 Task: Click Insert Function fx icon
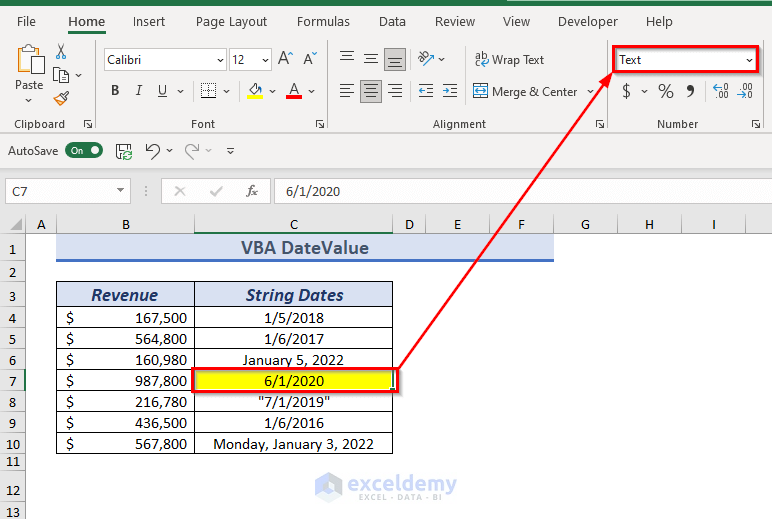(252, 191)
